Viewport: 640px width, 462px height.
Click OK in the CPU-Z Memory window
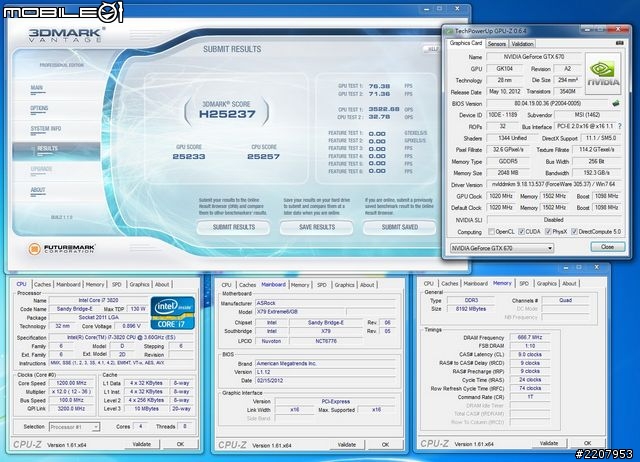tap(587, 443)
